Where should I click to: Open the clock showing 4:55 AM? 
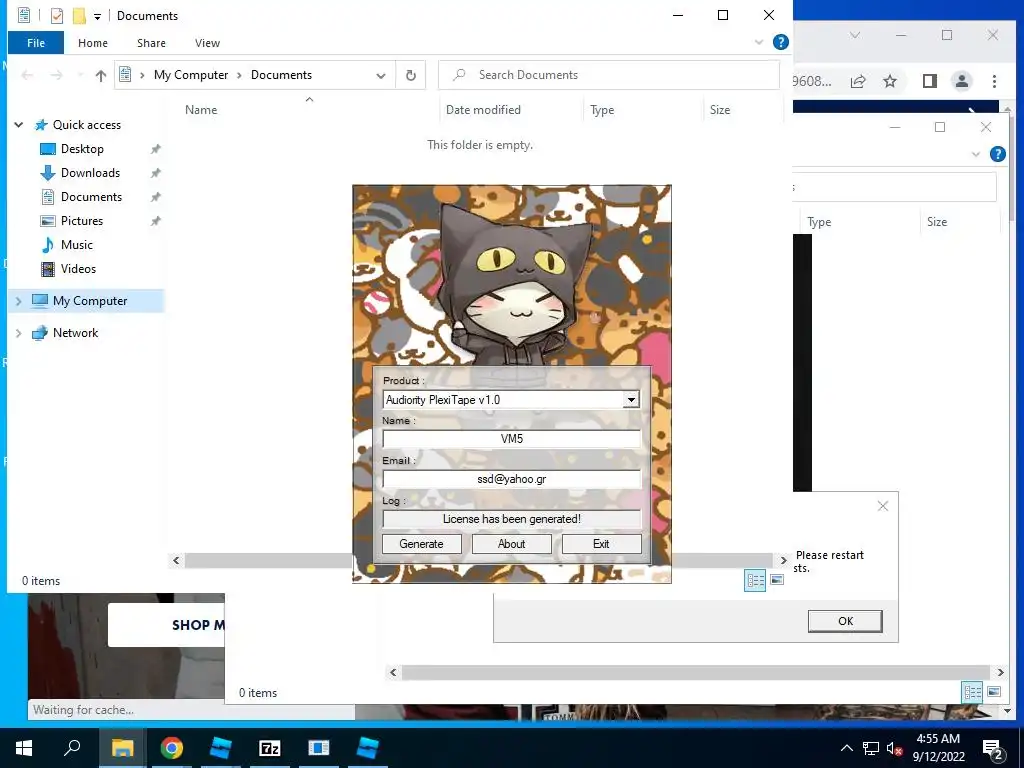[938, 748]
